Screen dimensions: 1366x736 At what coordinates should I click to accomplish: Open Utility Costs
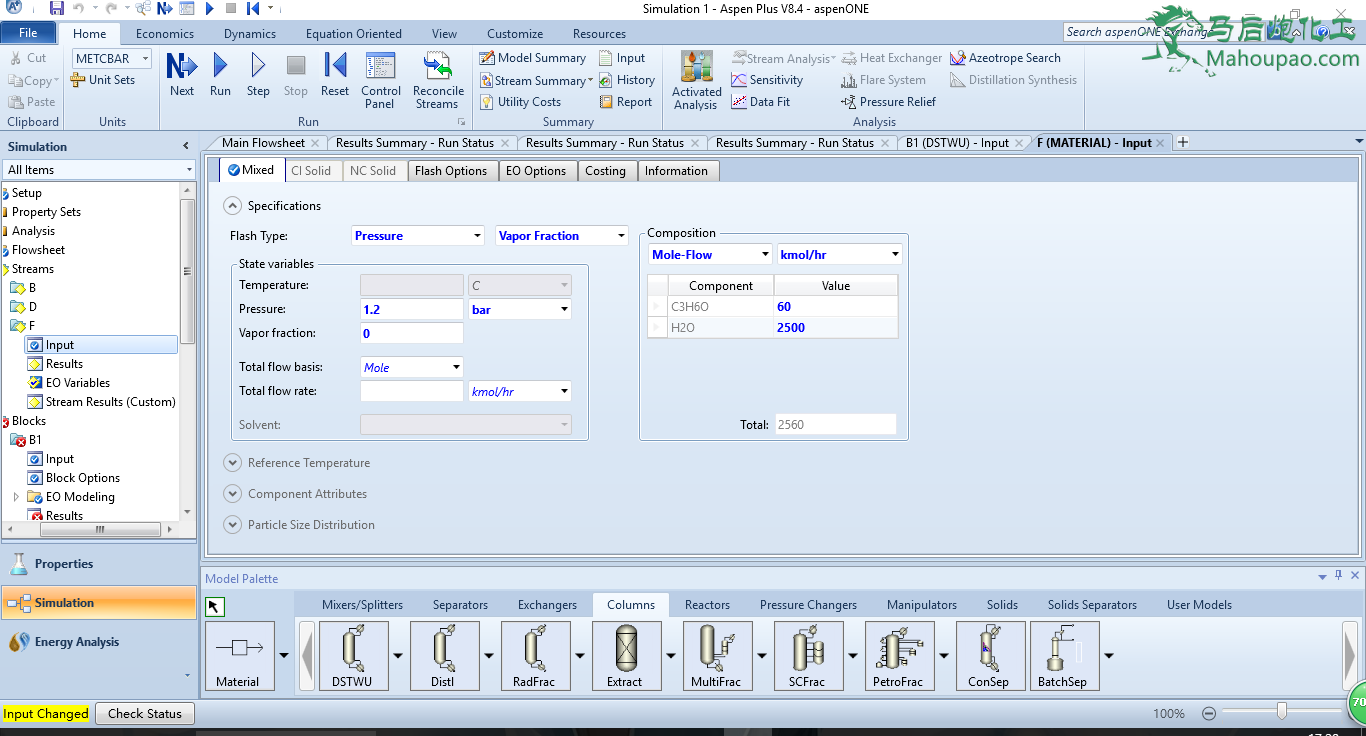click(x=520, y=102)
